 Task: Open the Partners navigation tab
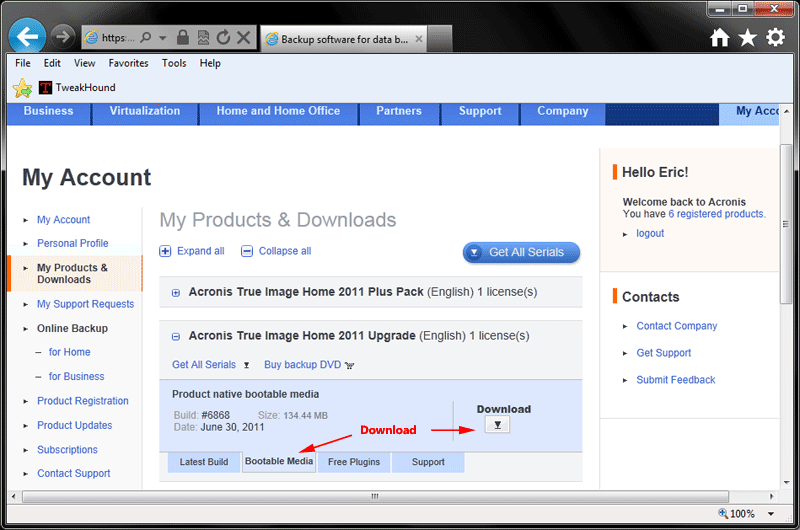tap(399, 113)
